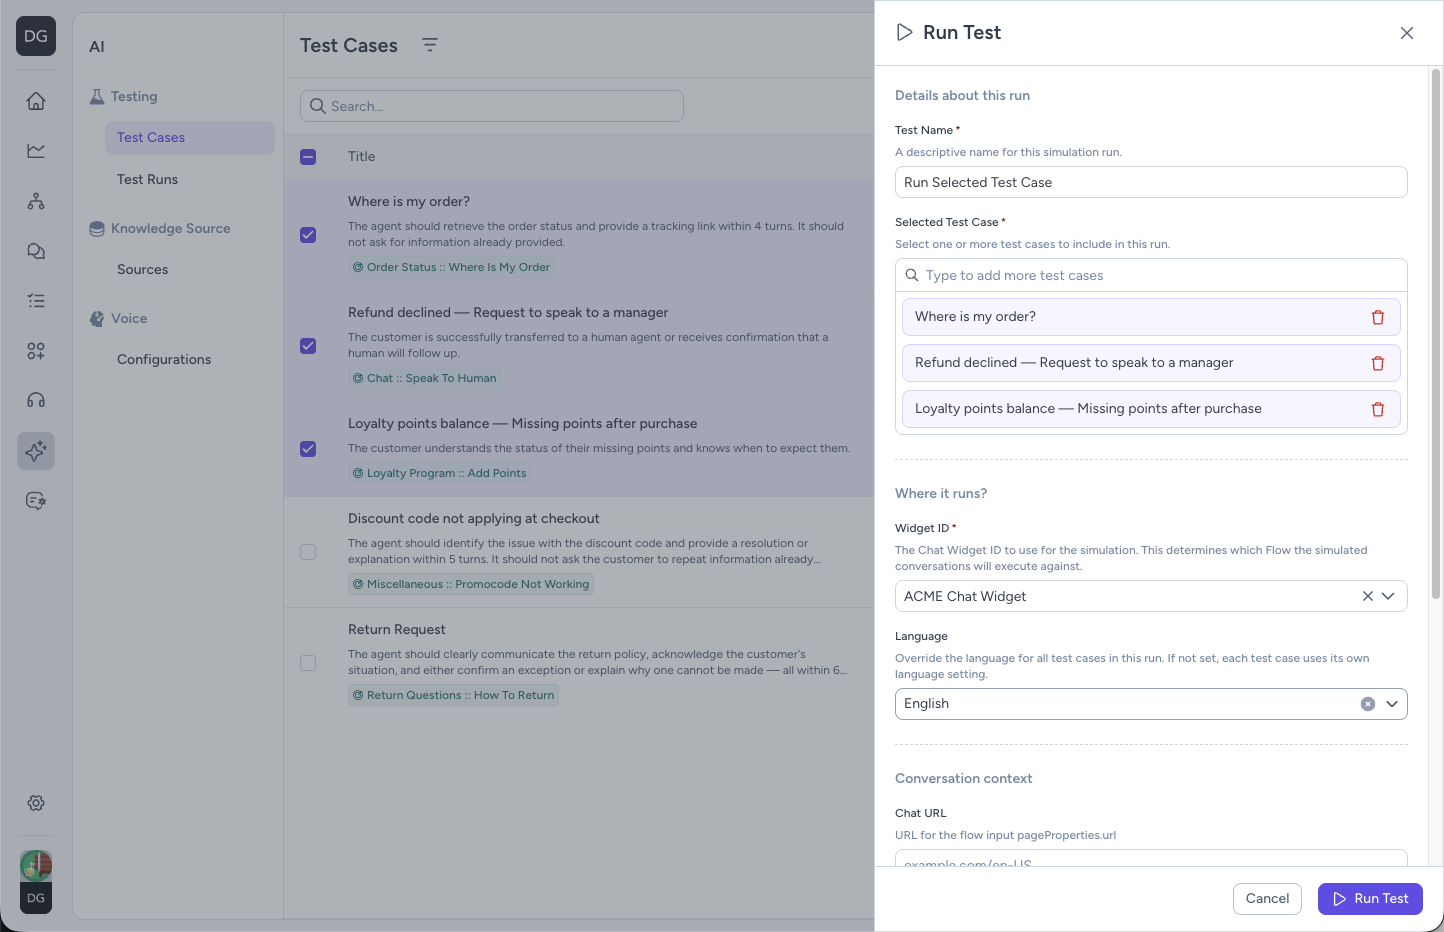
Task: Check the 'Return Request' test case
Action: (x=308, y=663)
